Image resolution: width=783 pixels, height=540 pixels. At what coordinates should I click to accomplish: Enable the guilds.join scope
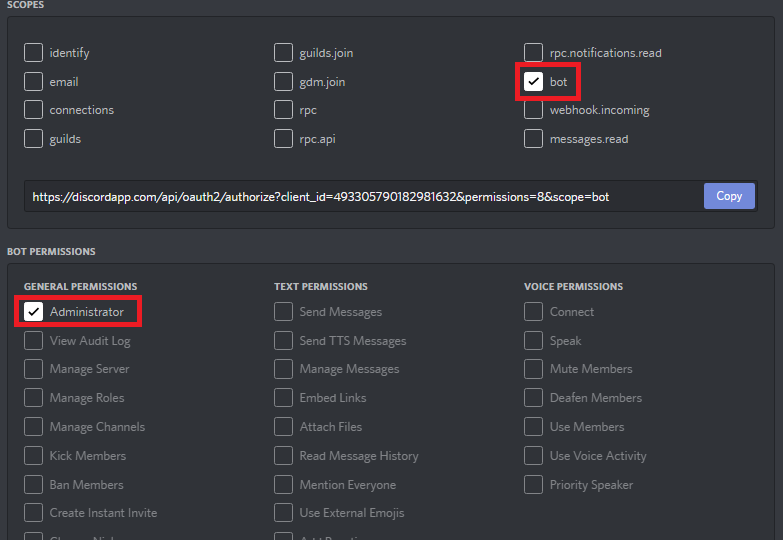283,52
